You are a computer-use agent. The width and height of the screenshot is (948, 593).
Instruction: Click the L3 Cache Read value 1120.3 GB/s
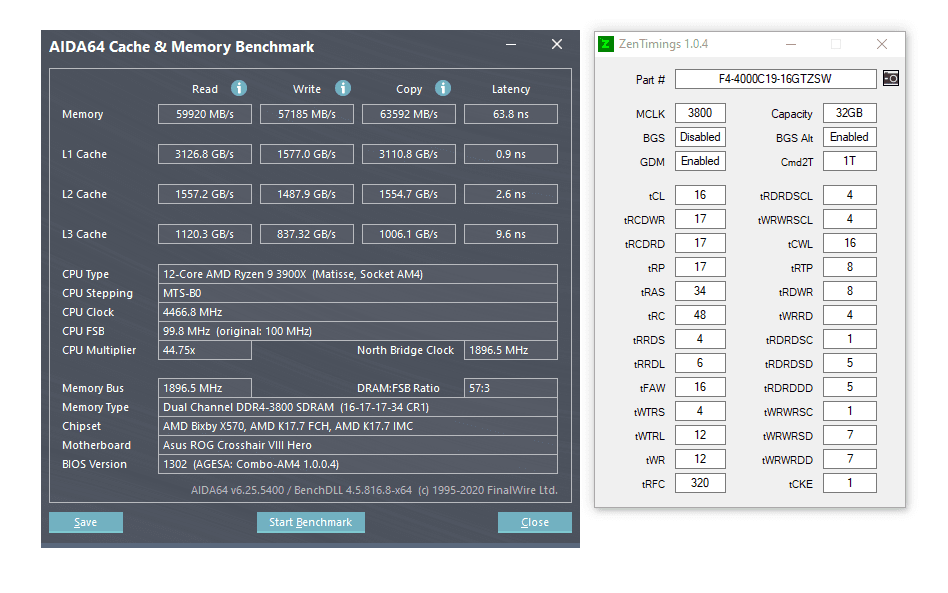coord(205,234)
